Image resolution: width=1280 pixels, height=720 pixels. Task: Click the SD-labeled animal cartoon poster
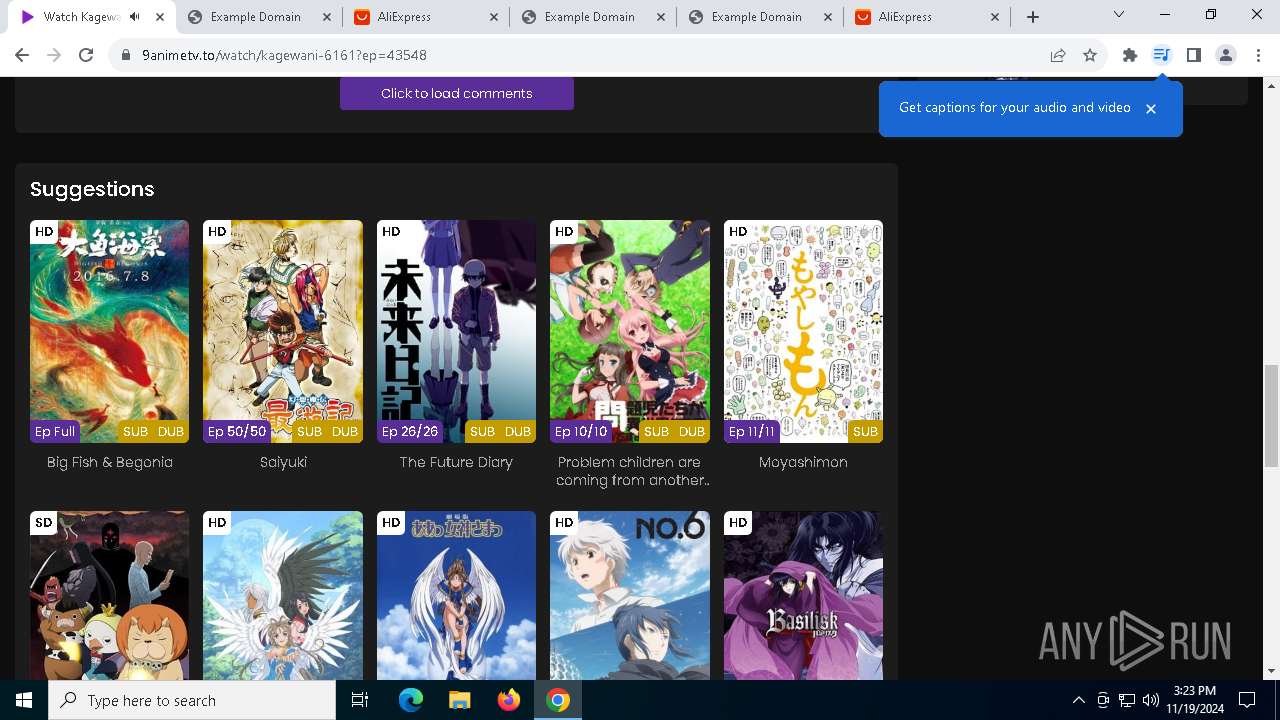pos(110,596)
